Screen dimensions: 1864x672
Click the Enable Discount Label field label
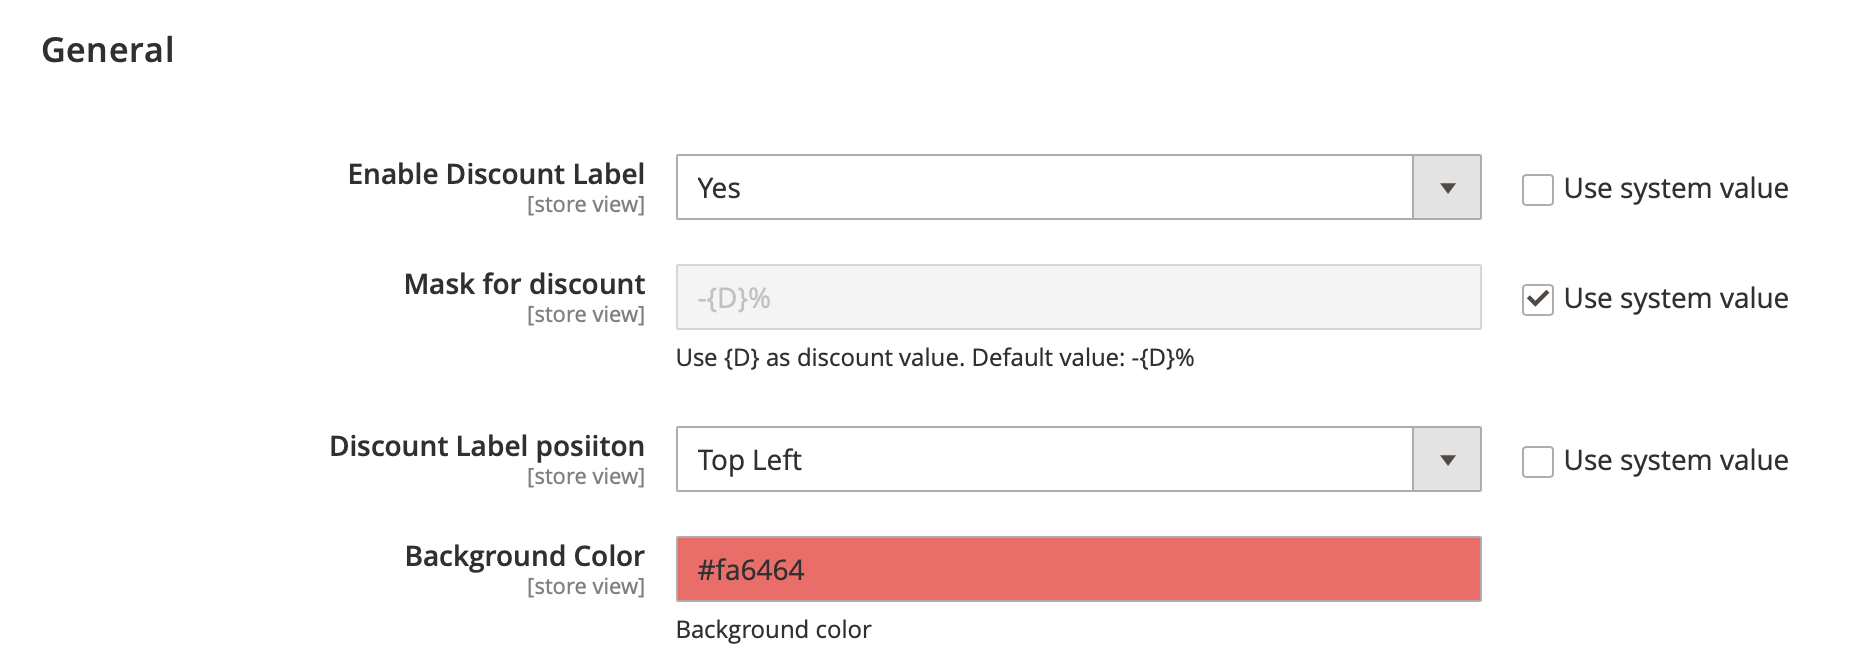[496, 174]
